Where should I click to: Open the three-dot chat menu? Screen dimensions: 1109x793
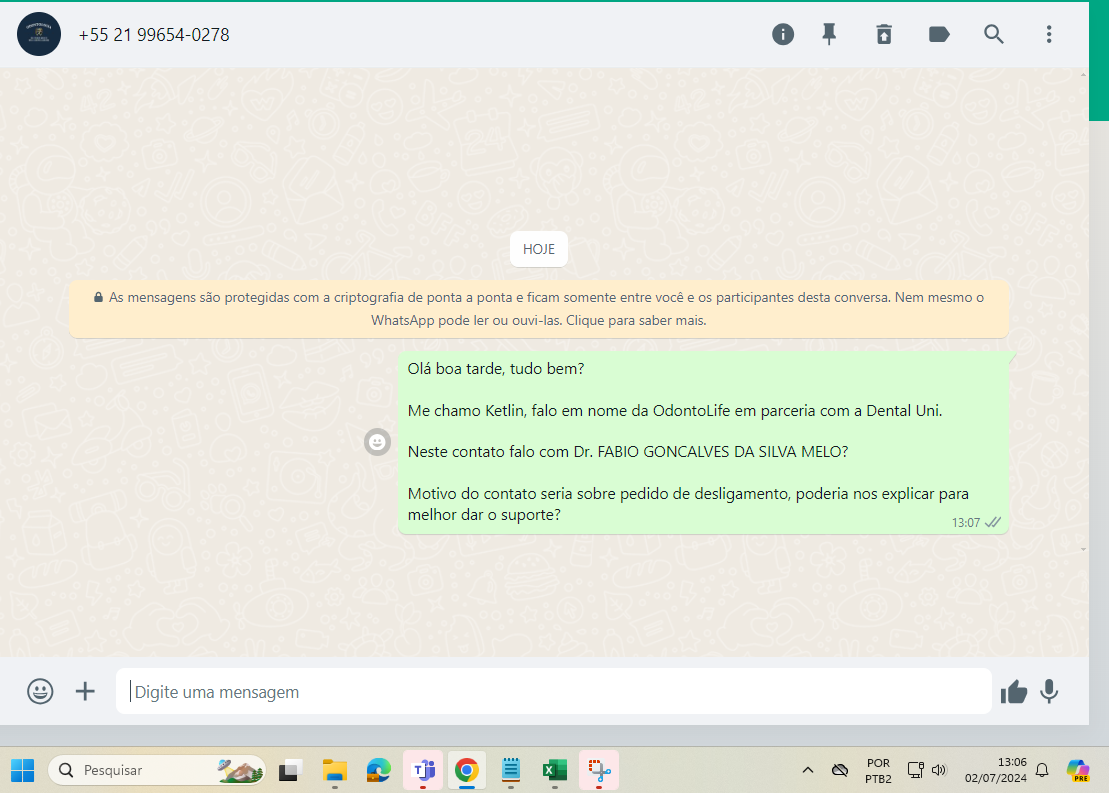click(1049, 34)
